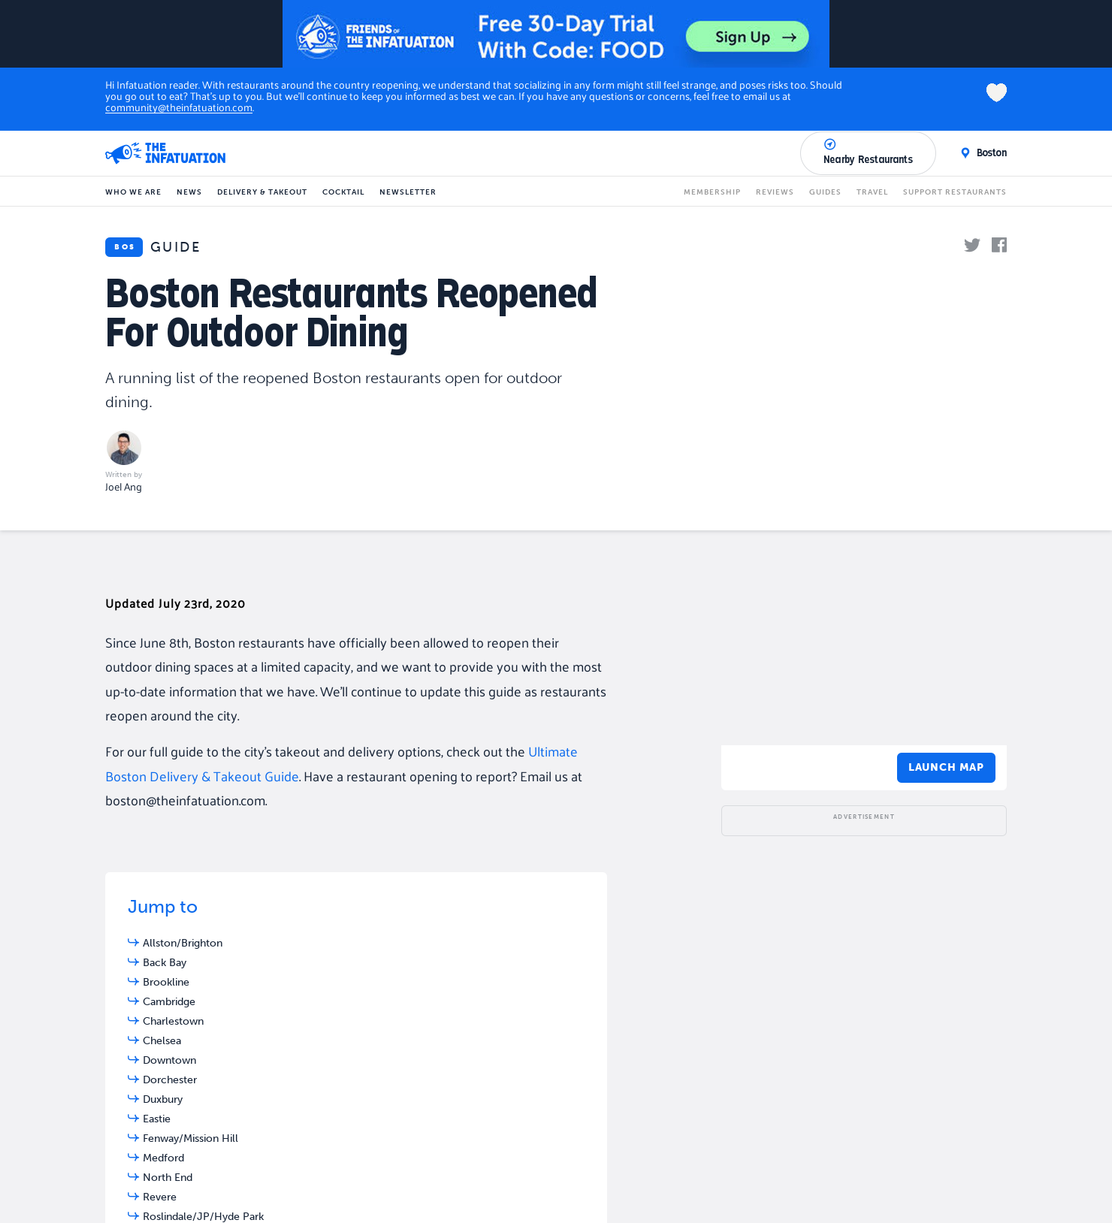This screenshot has height=1223, width=1112.
Task: Jump to Charlestown section
Action: 173,1021
